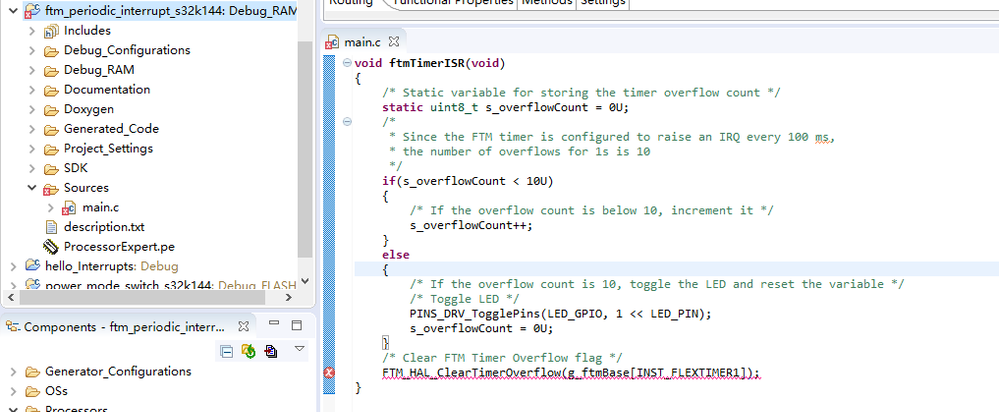Screen dimensions: 999x412
Task: Expand the SDK folder
Action: pos(32,169)
